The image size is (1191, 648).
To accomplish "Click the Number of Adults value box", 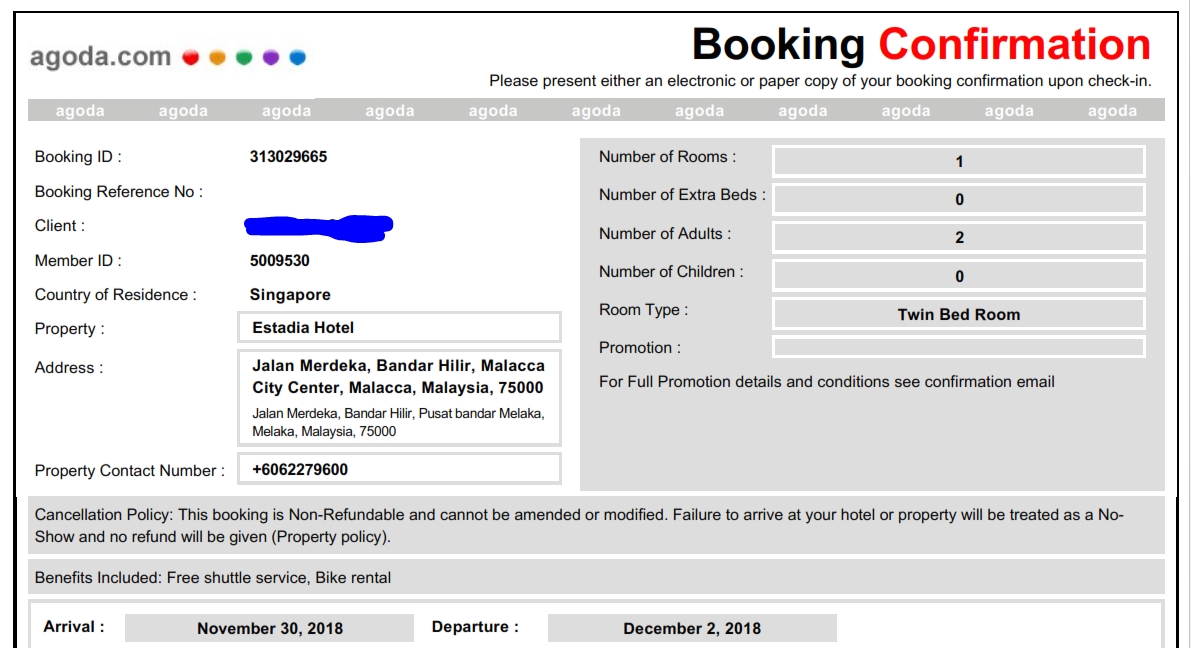I will 959,237.
